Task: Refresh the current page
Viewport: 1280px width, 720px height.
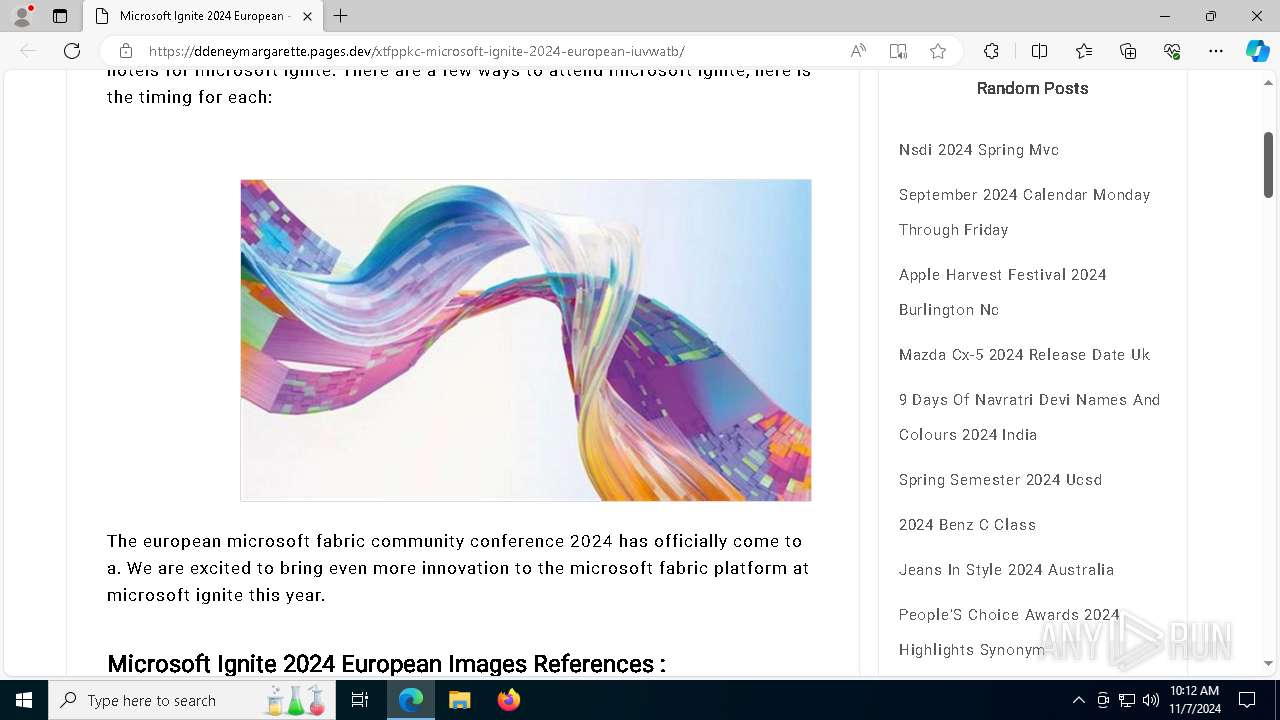Action: pos(72,51)
